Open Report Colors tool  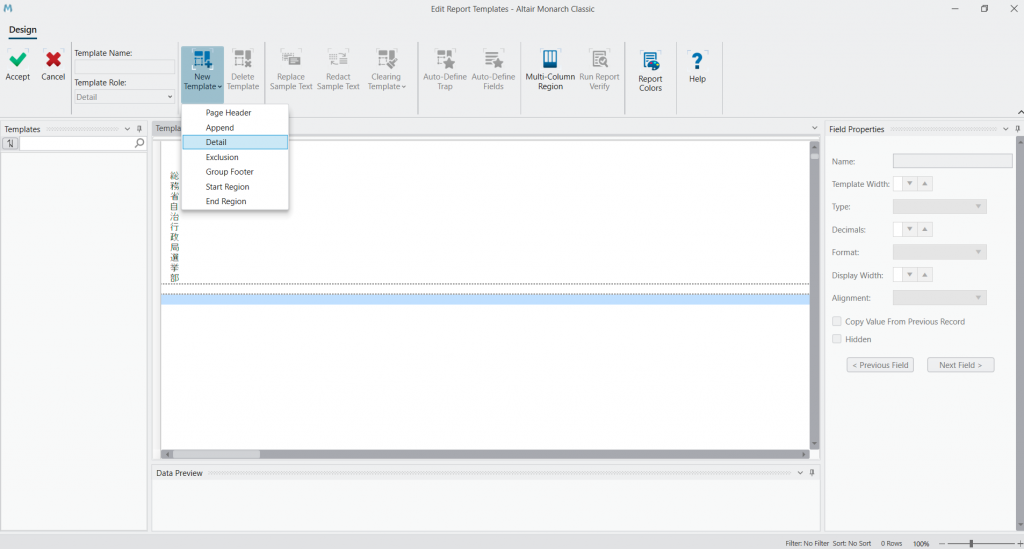coord(650,72)
